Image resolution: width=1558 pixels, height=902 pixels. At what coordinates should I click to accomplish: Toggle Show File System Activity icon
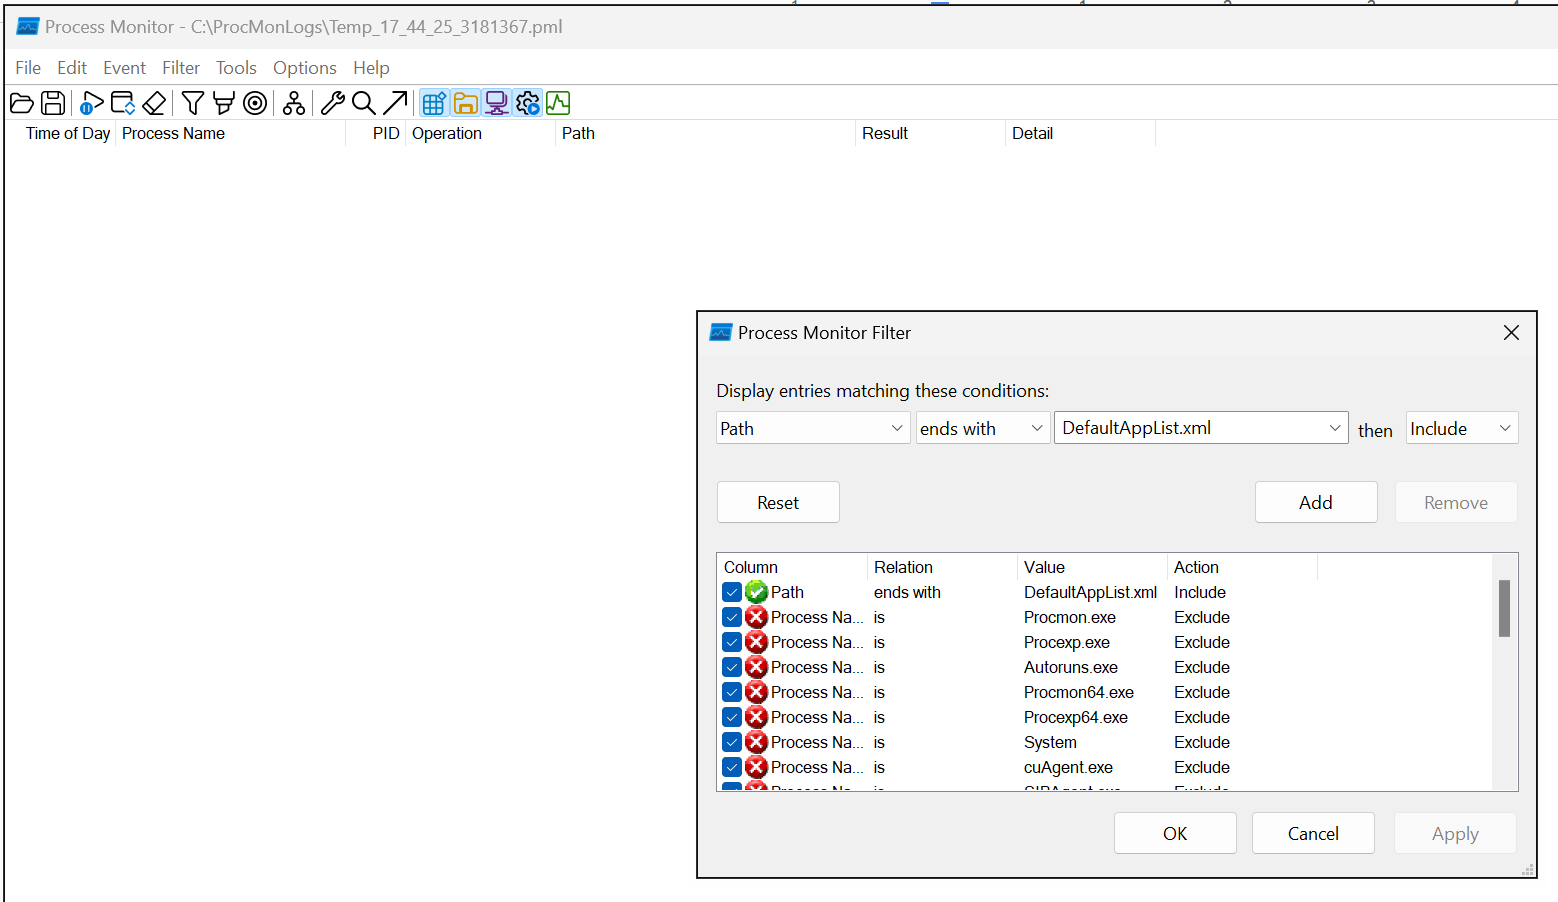[465, 102]
